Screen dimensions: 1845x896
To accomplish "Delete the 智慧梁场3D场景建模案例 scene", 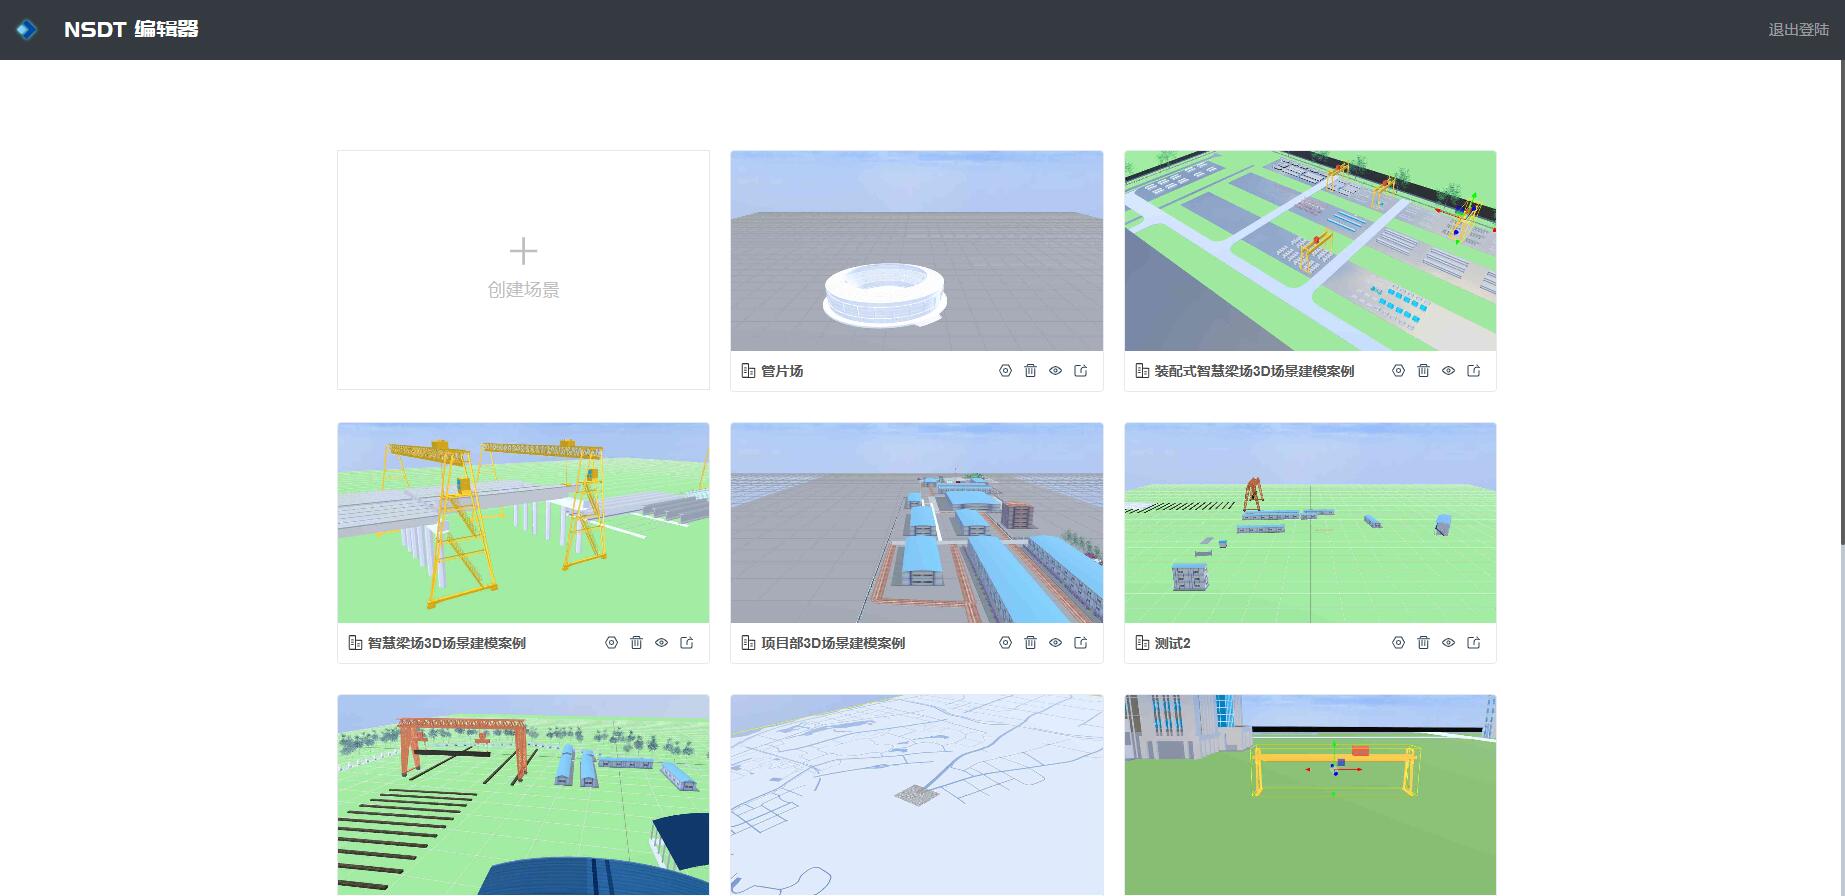I will pos(636,643).
